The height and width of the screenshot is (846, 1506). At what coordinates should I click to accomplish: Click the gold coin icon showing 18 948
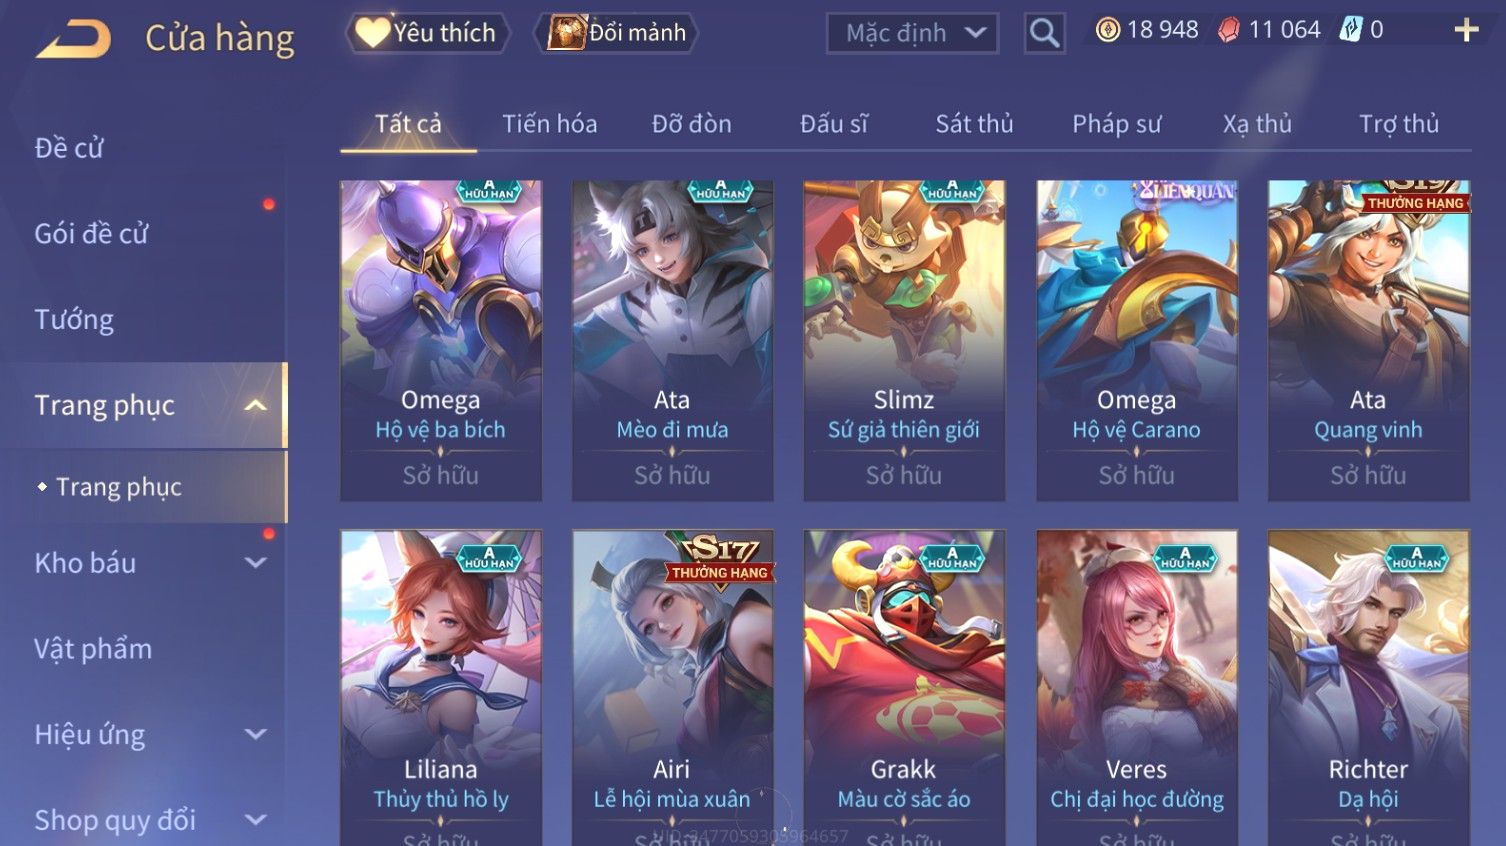point(1107,30)
